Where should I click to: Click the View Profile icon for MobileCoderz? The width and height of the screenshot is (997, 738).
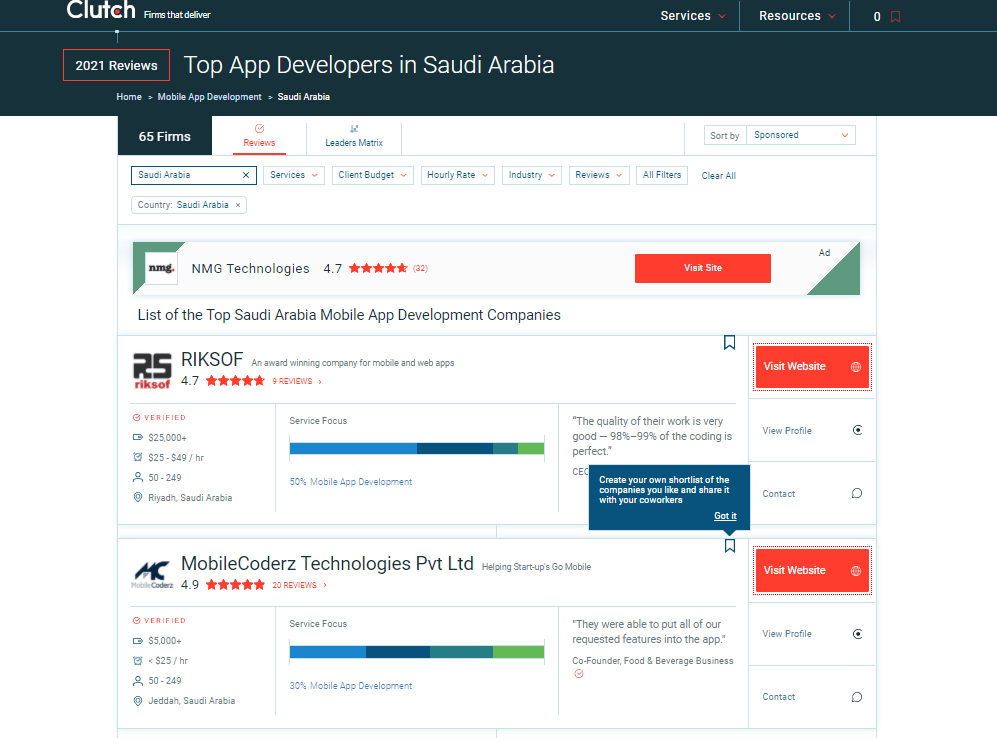tap(857, 634)
